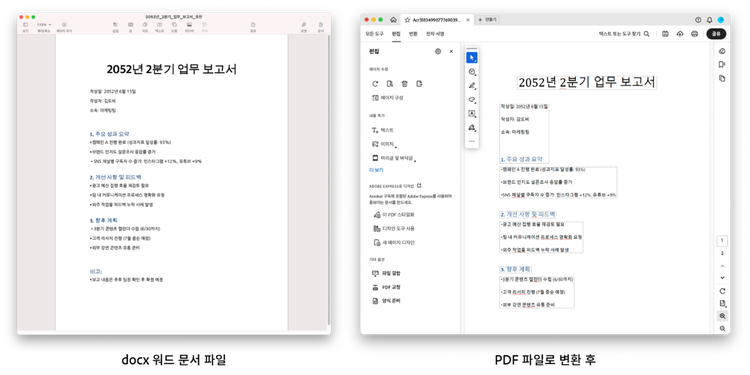The height and width of the screenshot is (375, 750).
Task: Close the 편집 side panel
Action: (451, 51)
